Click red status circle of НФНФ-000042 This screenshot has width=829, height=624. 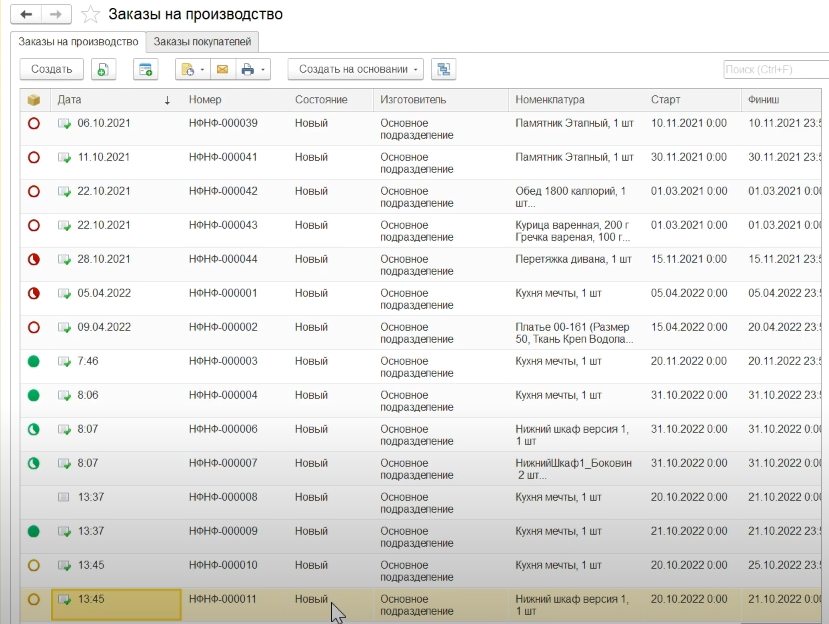point(34,191)
